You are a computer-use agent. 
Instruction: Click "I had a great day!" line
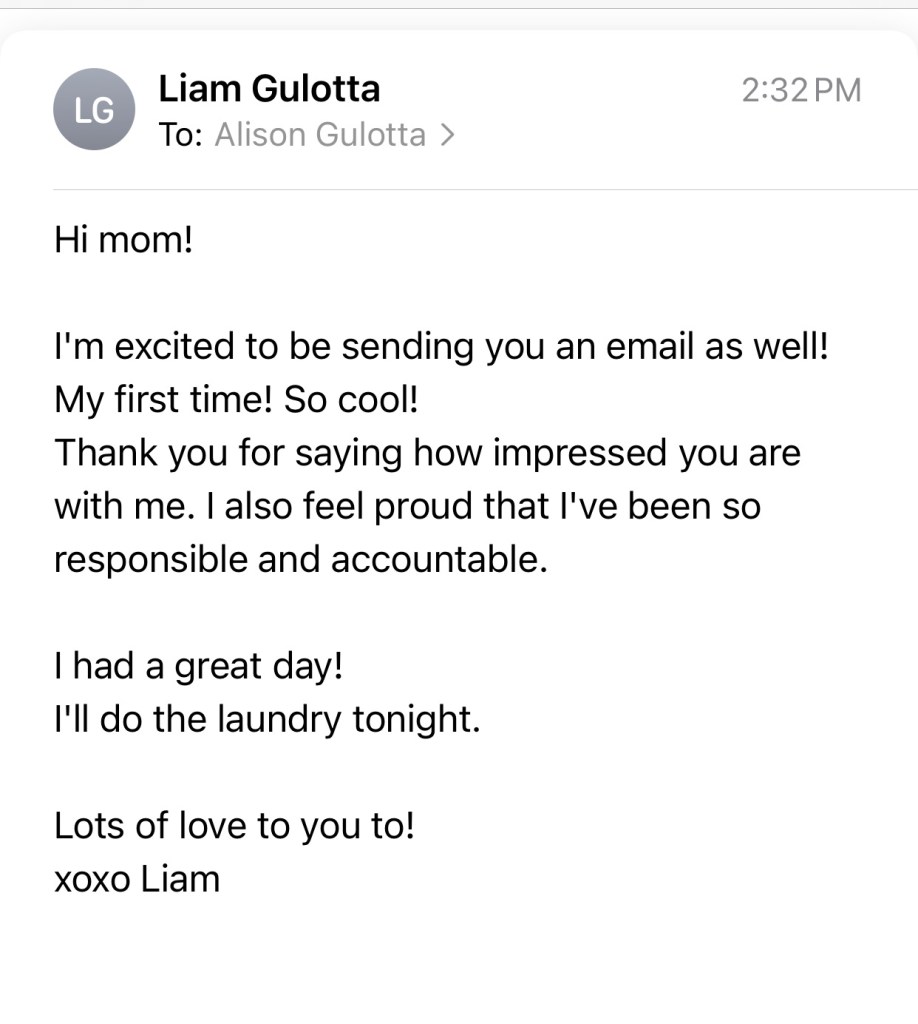198,666
